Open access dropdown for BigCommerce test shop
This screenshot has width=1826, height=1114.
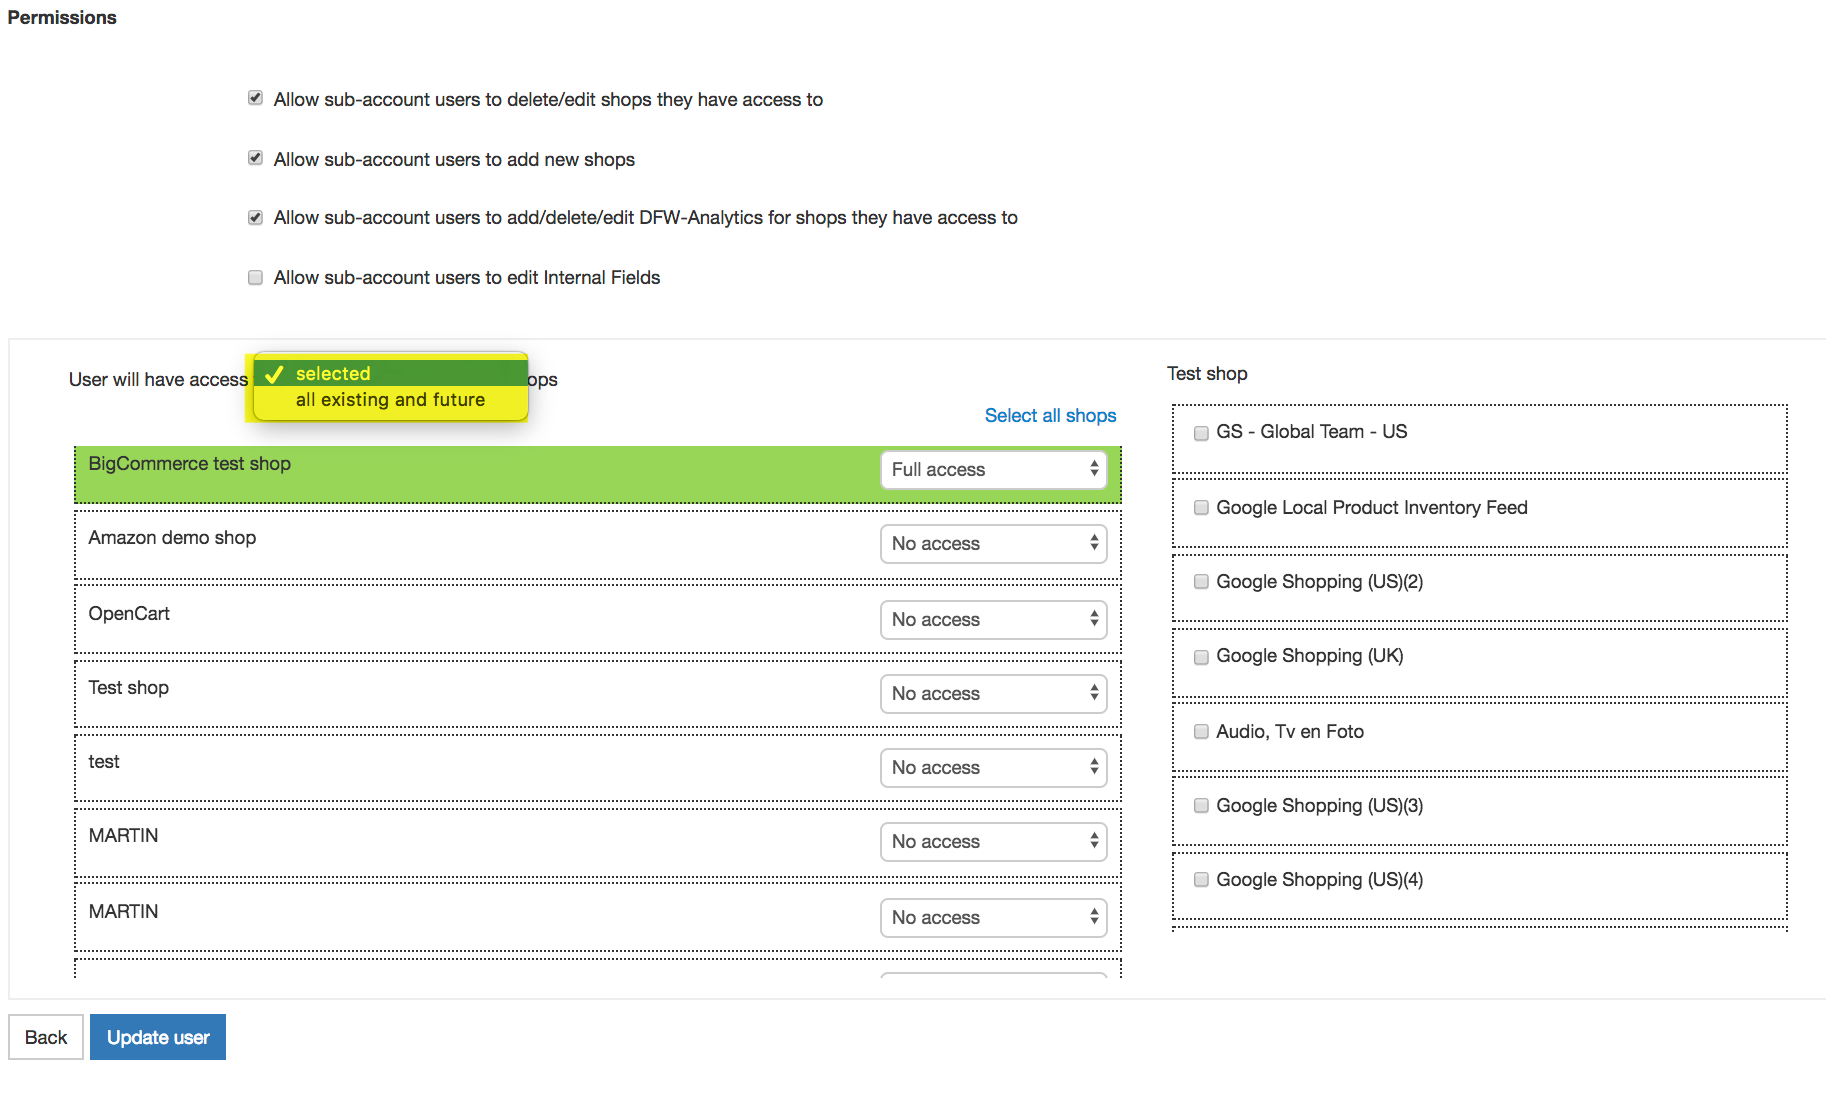pos(993,469)
